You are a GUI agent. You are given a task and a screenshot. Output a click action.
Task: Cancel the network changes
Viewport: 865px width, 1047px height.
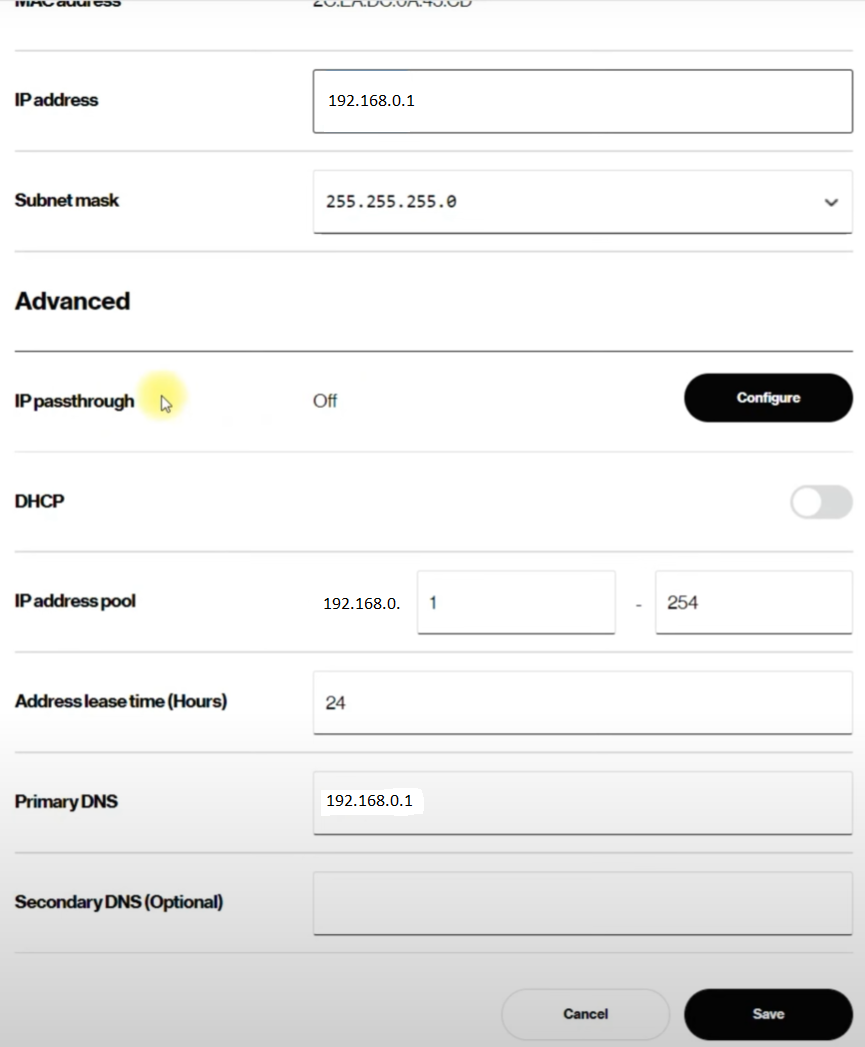585,1014
